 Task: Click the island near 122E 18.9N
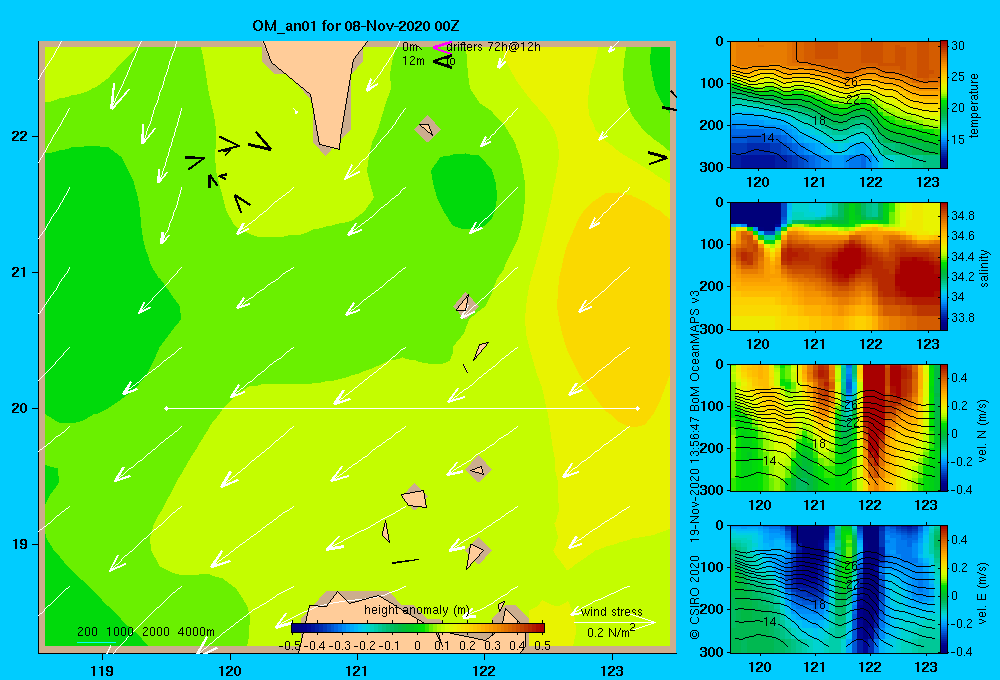476,553
